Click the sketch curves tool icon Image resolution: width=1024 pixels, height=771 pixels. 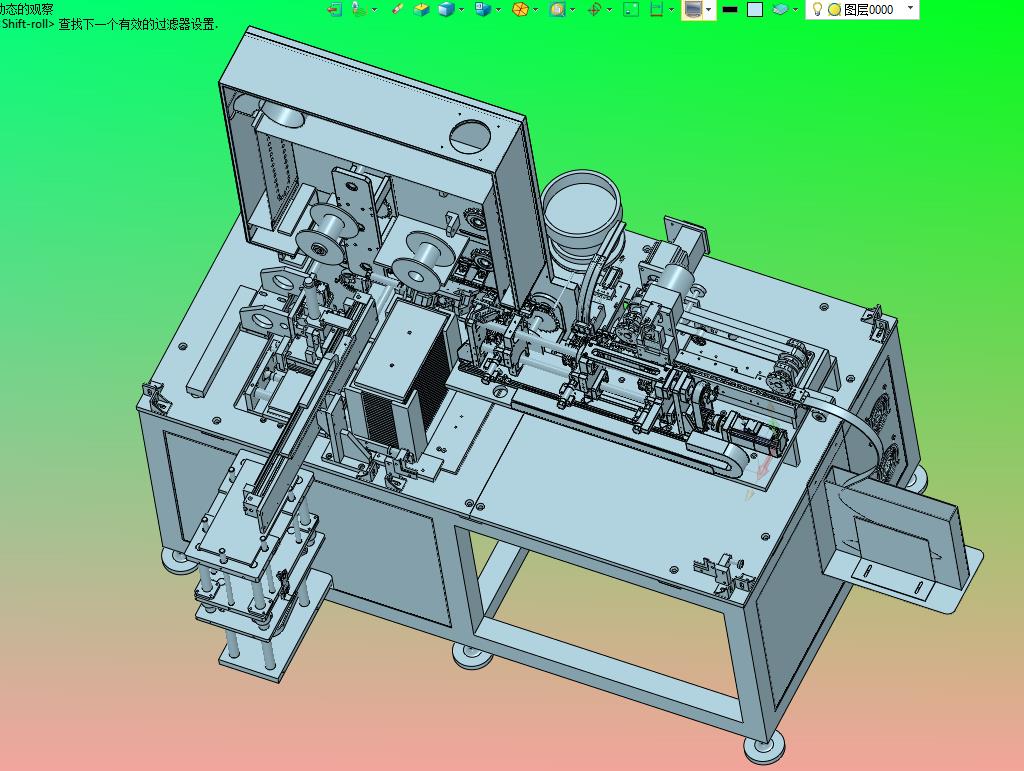[x=359, y=9]
